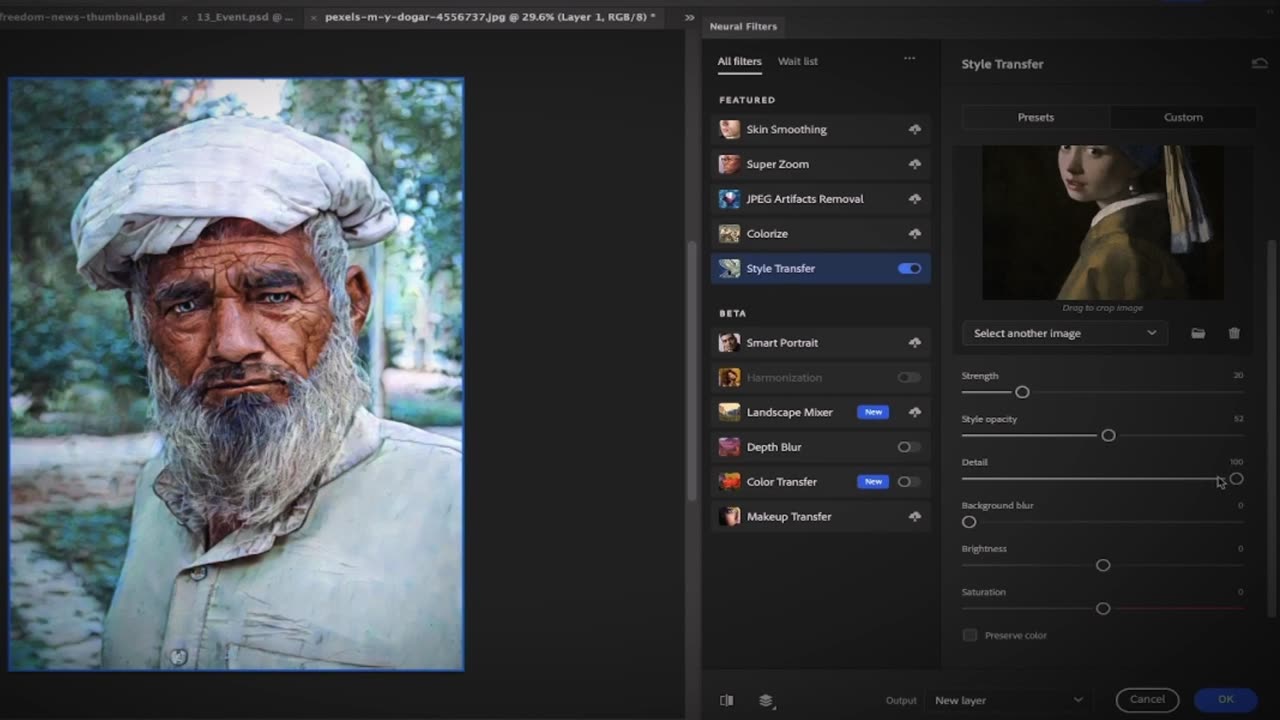Click the Colorize cloud download icon

click(914, 234)
